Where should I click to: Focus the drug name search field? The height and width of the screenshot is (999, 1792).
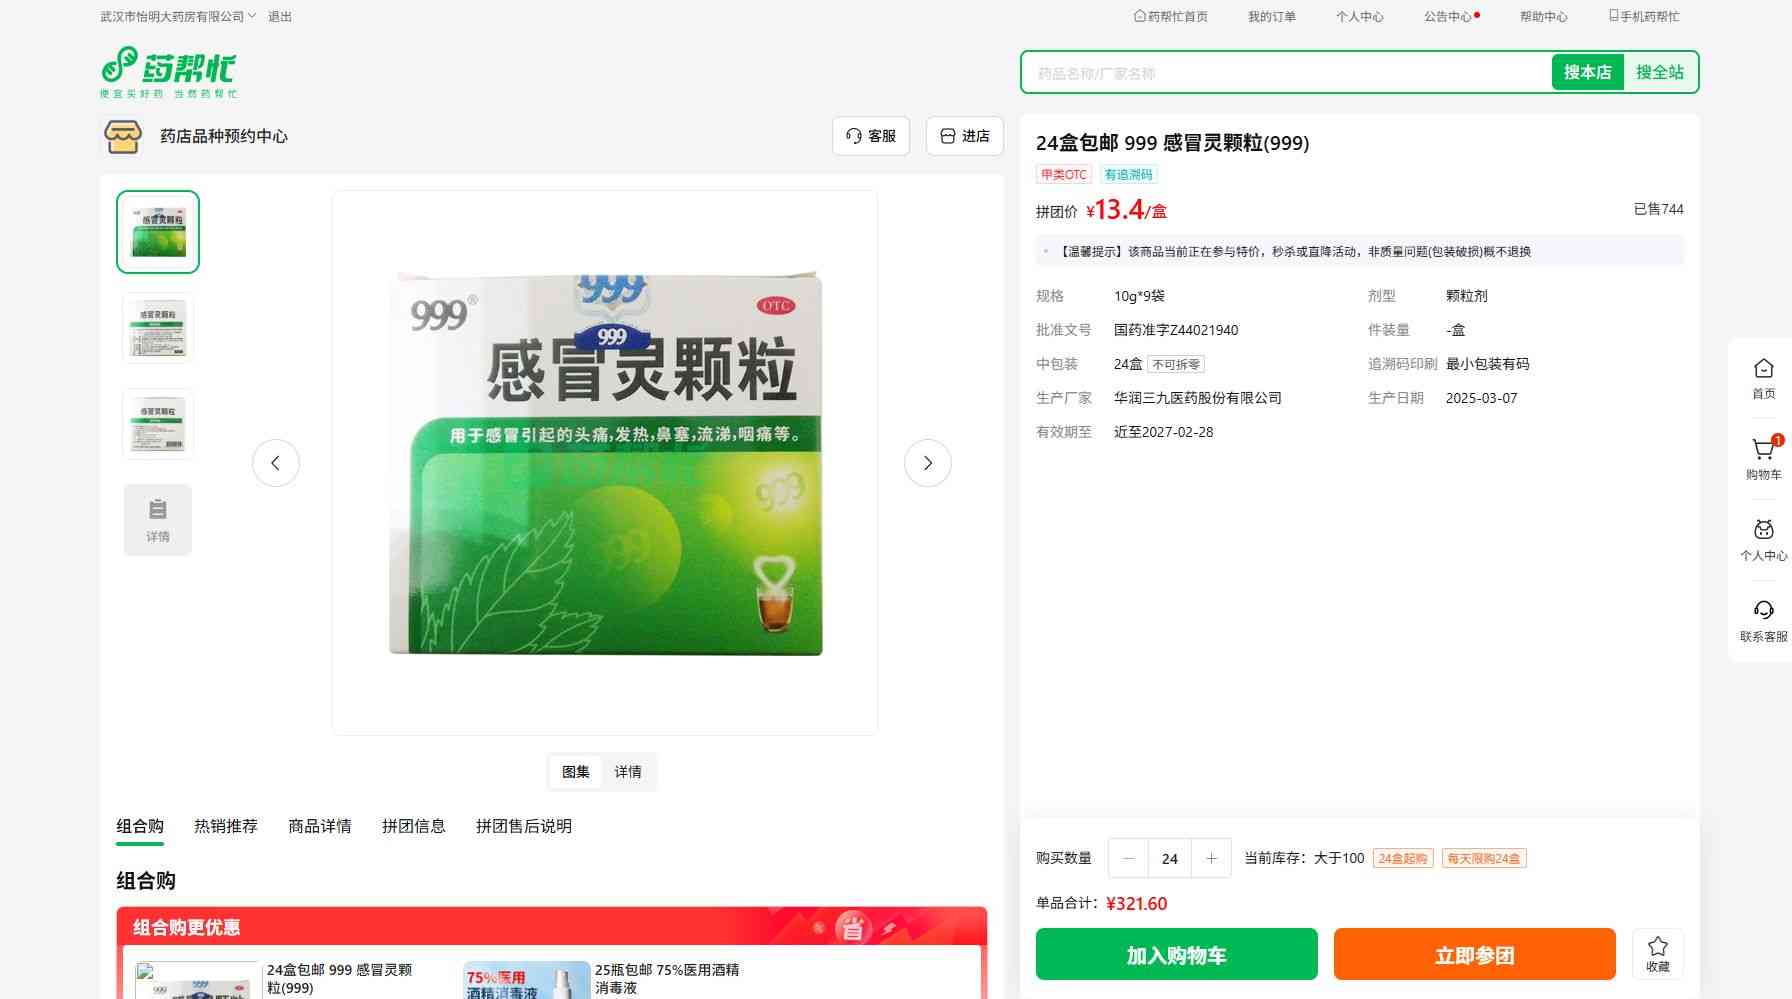pyautogui.click(x=1285, y=73)
